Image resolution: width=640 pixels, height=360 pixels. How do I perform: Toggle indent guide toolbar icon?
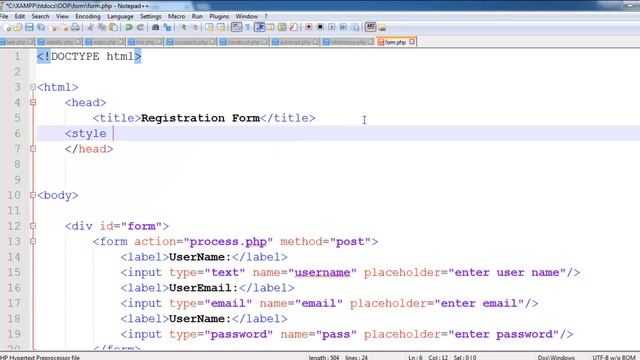pos(260,27)
